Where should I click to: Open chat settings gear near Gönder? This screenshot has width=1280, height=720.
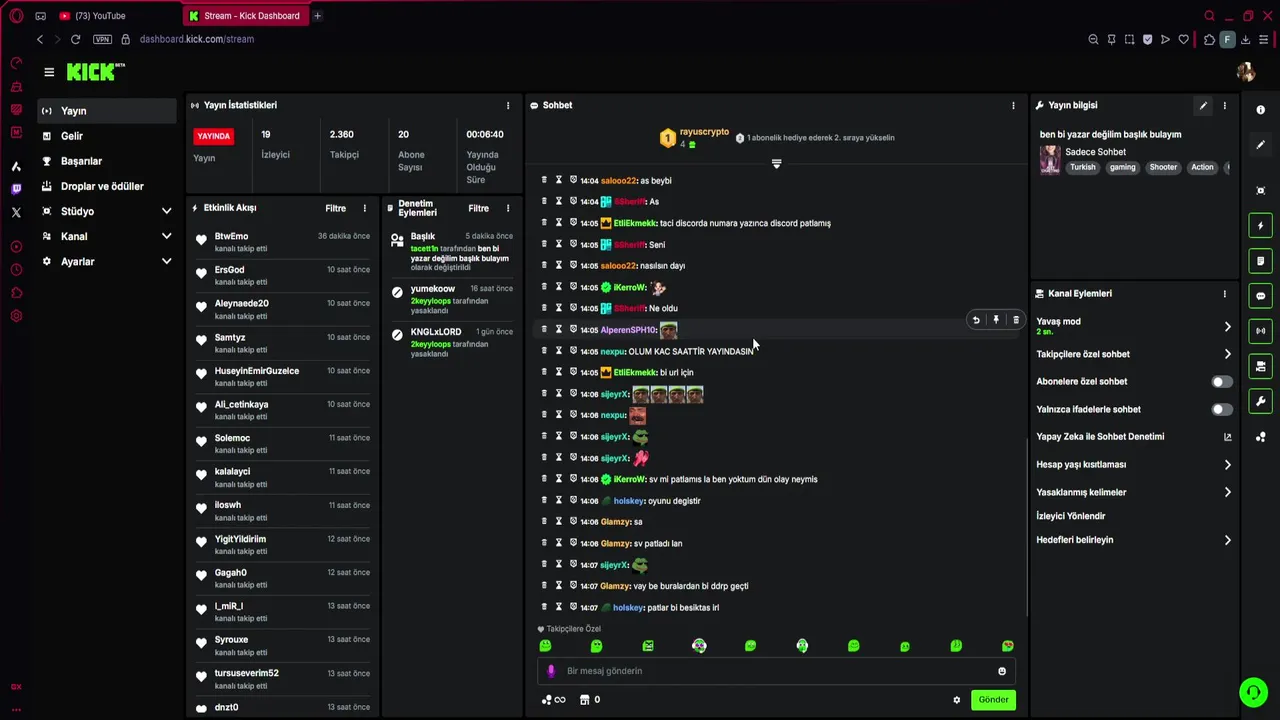(956, 700)
